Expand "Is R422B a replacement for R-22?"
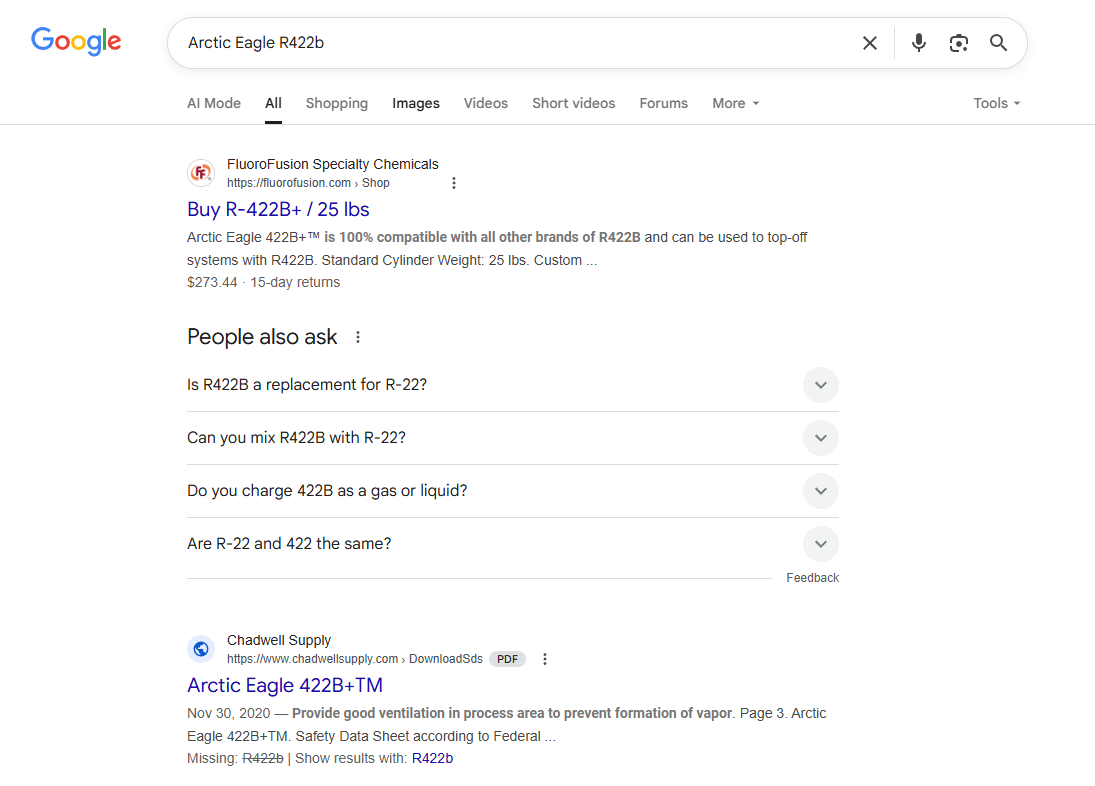 click(820, 385)
